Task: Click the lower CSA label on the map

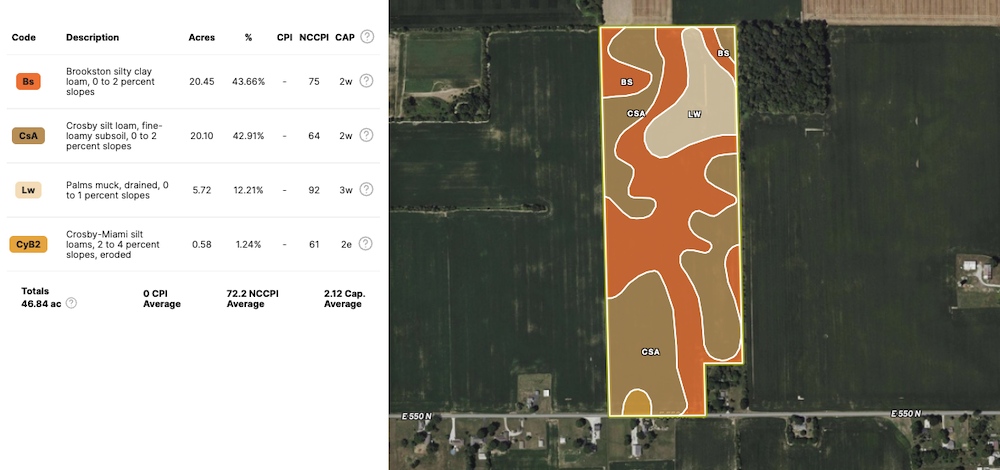Action: [651, 352]
